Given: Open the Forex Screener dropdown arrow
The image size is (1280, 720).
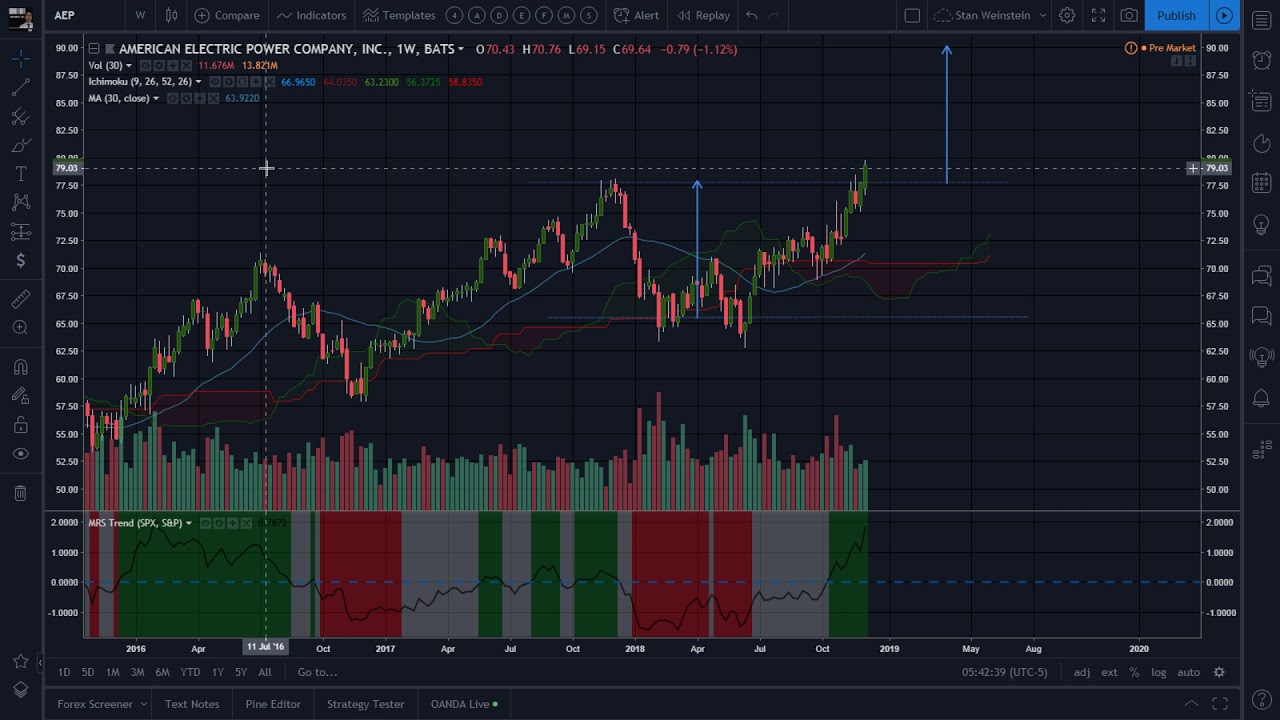Looking at the screenshot, I should [x=143, y=704].
